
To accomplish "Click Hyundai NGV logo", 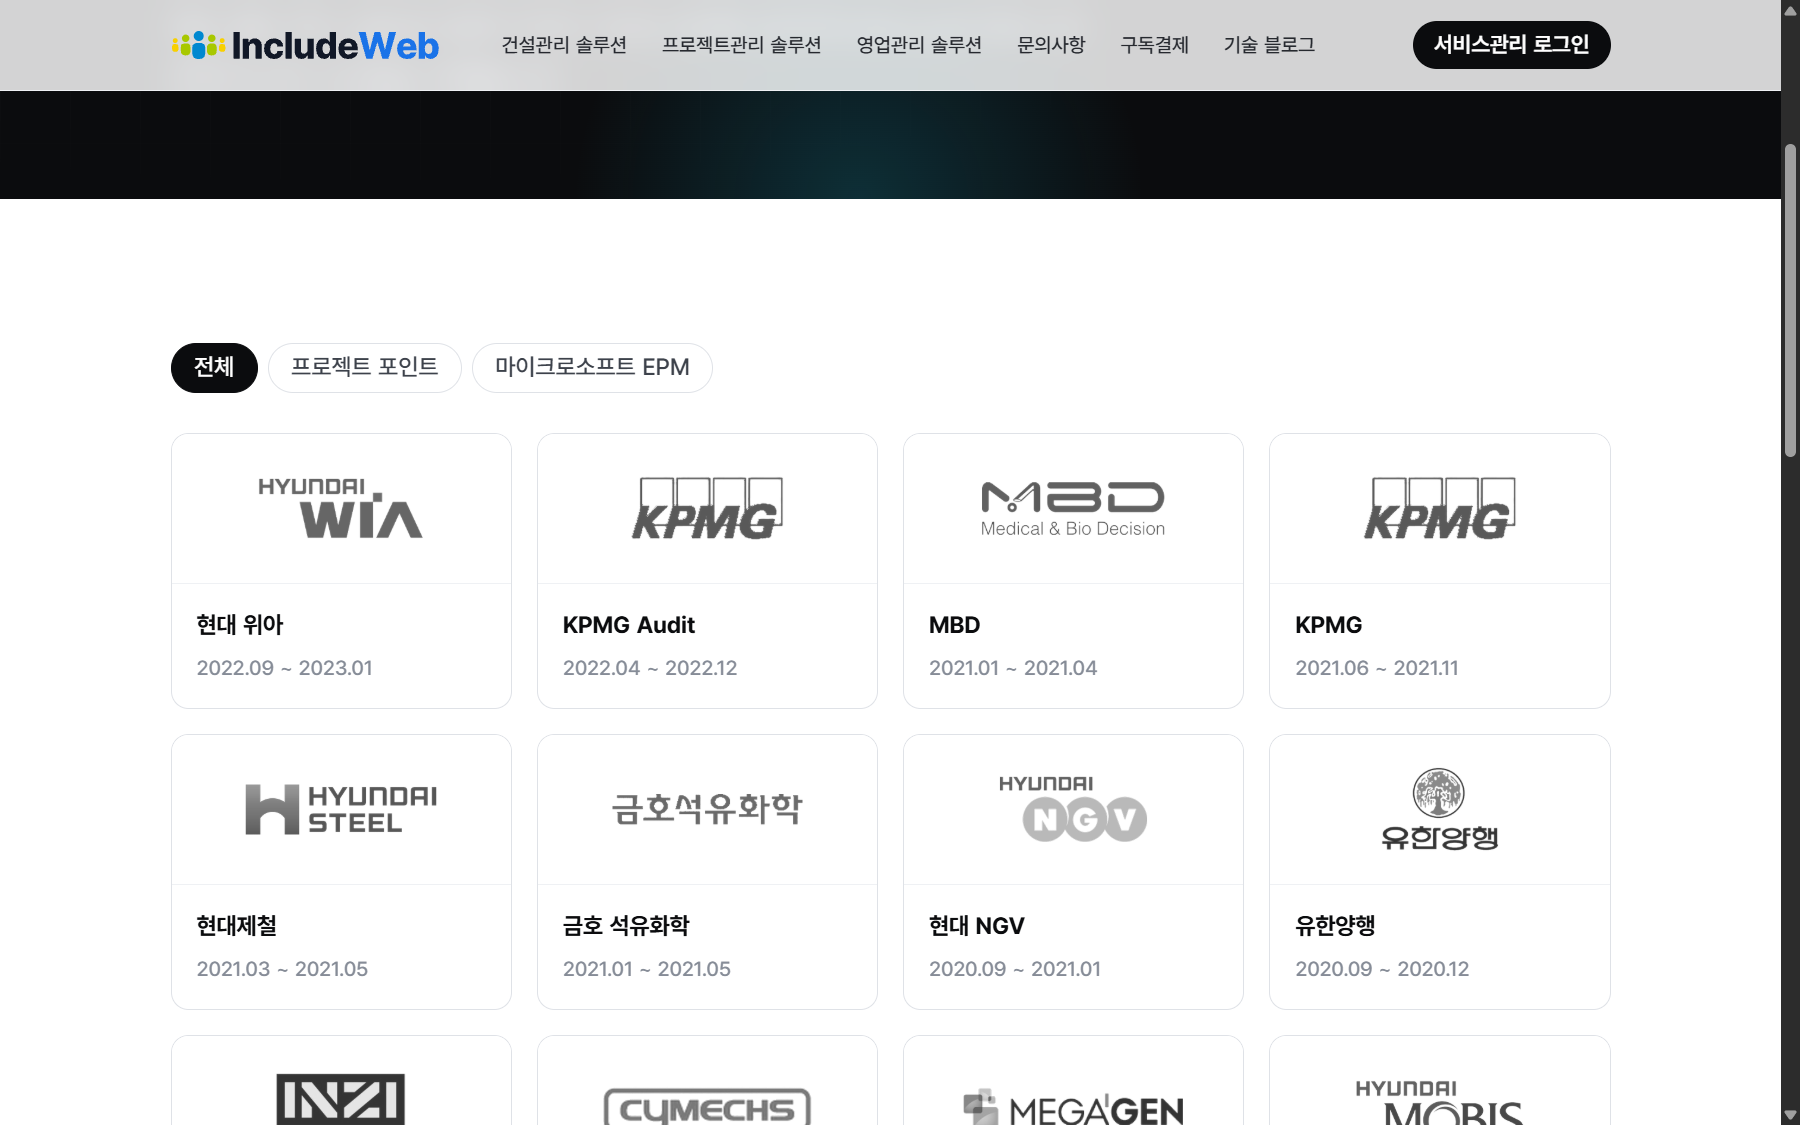I will coord(1073,808).
